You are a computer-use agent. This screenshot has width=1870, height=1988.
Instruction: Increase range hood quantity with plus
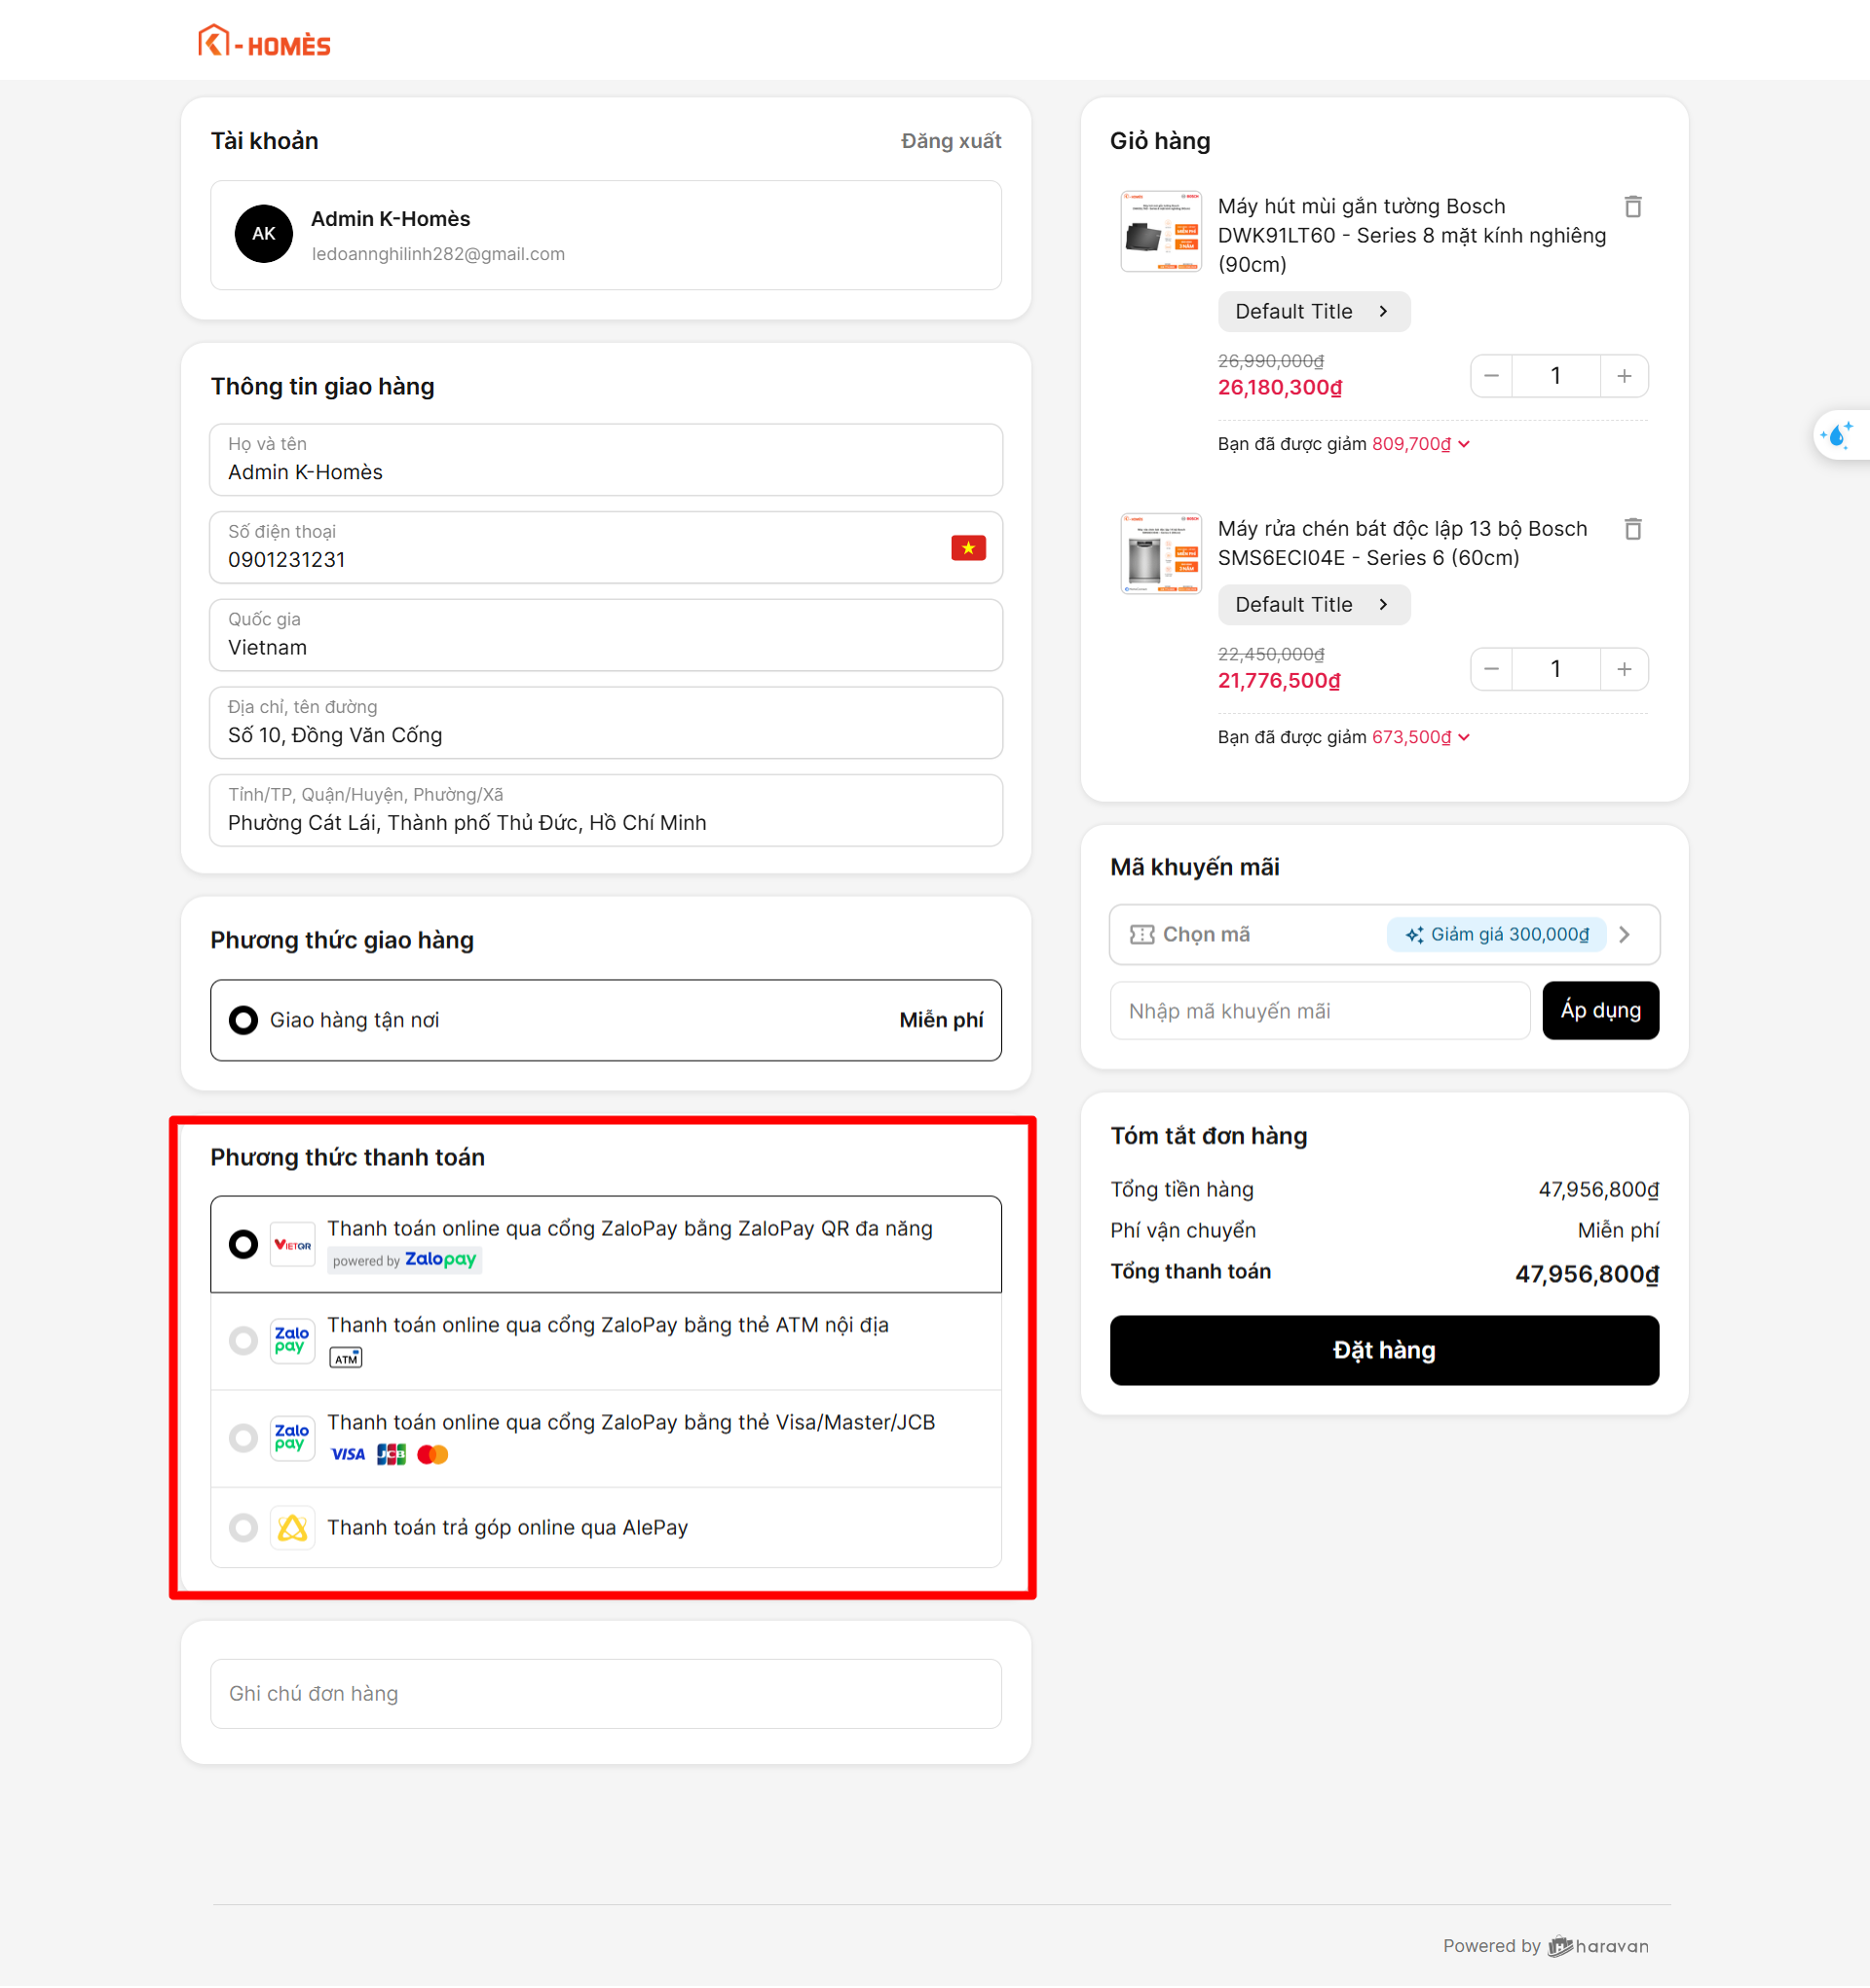click(x=1623, y=376)
